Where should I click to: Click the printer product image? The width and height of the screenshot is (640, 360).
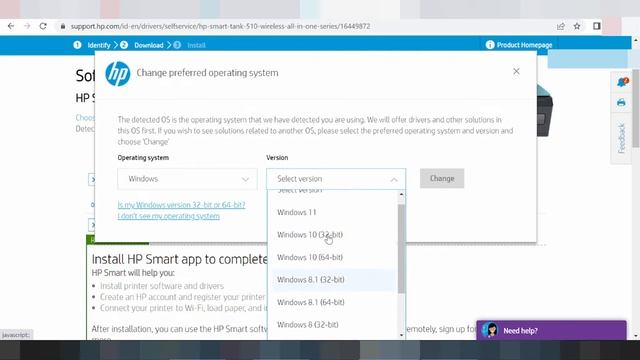(x=544, y=111)
